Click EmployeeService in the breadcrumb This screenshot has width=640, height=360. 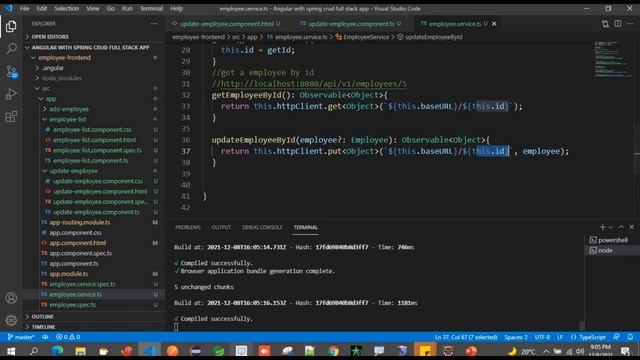366,37
